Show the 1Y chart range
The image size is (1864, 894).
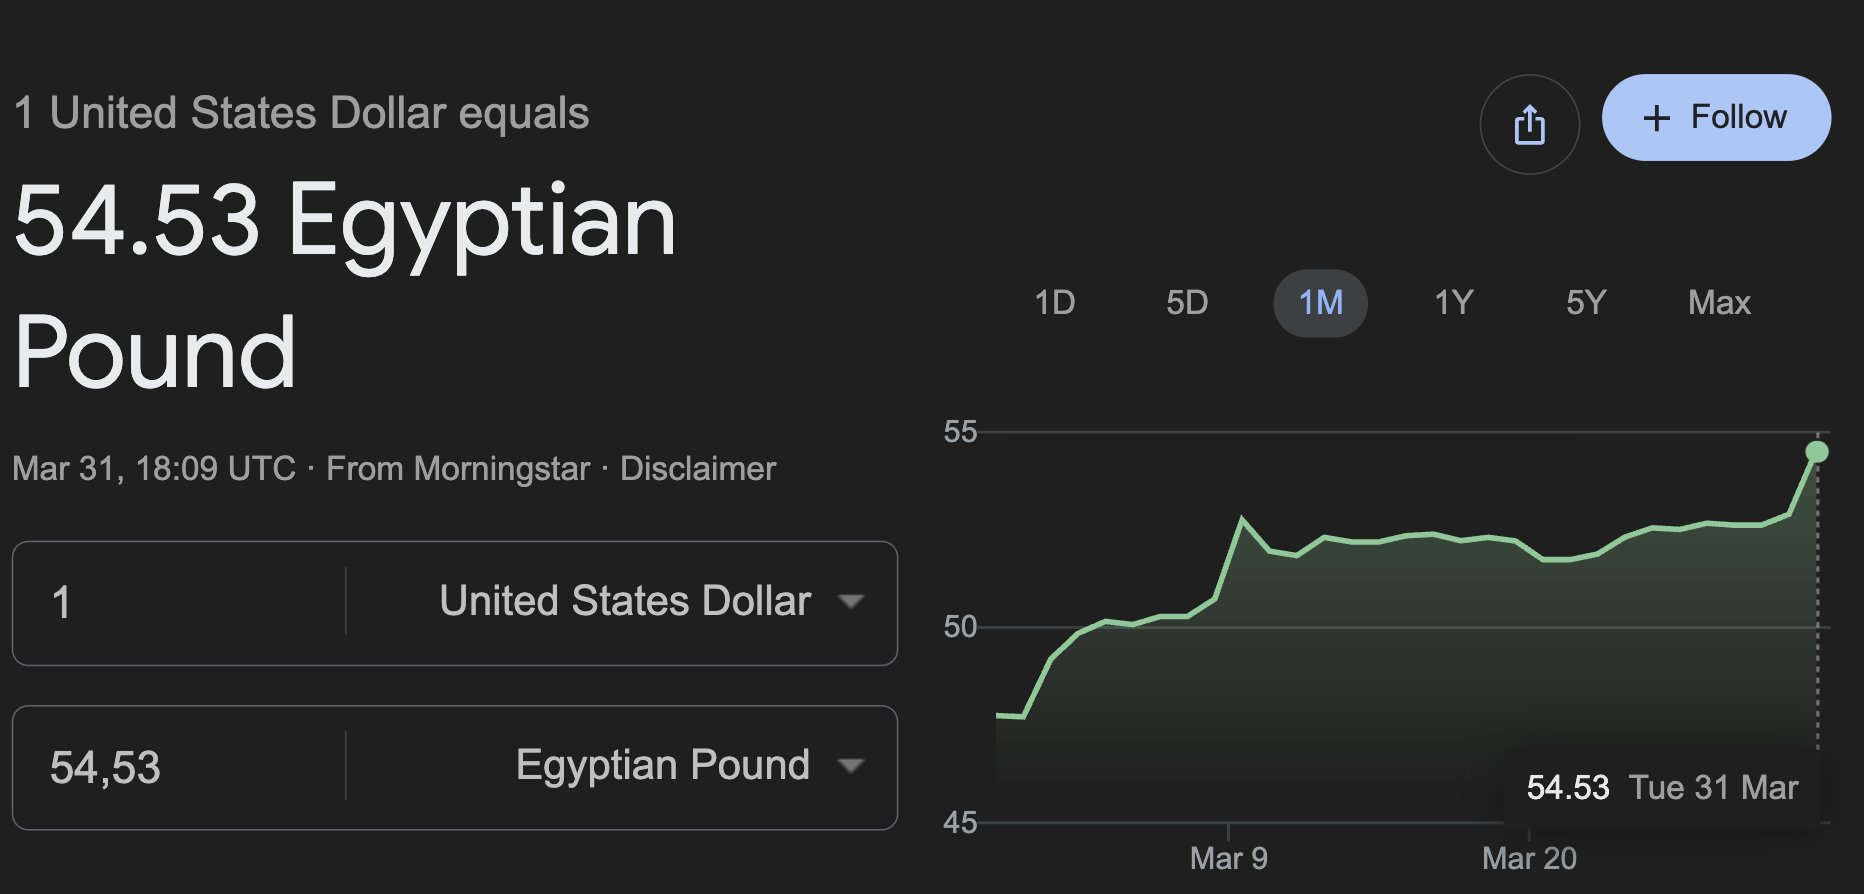(x=1453, y=302)
